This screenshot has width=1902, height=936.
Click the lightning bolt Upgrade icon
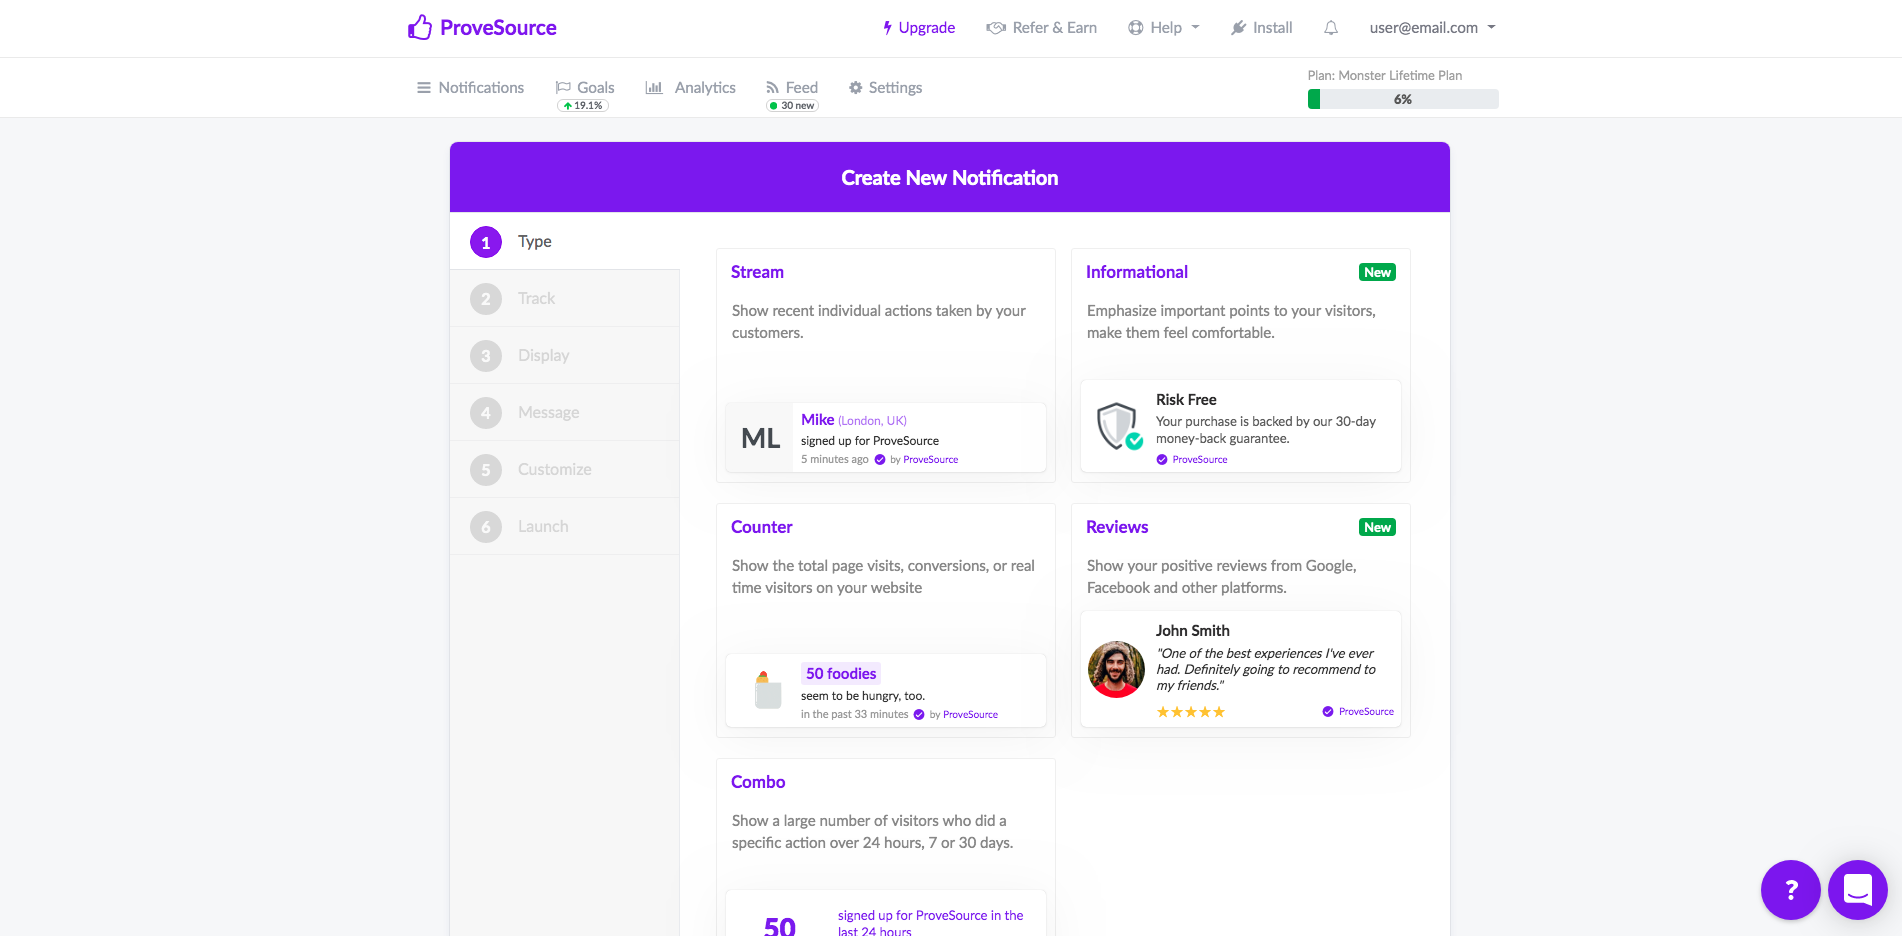887,28
